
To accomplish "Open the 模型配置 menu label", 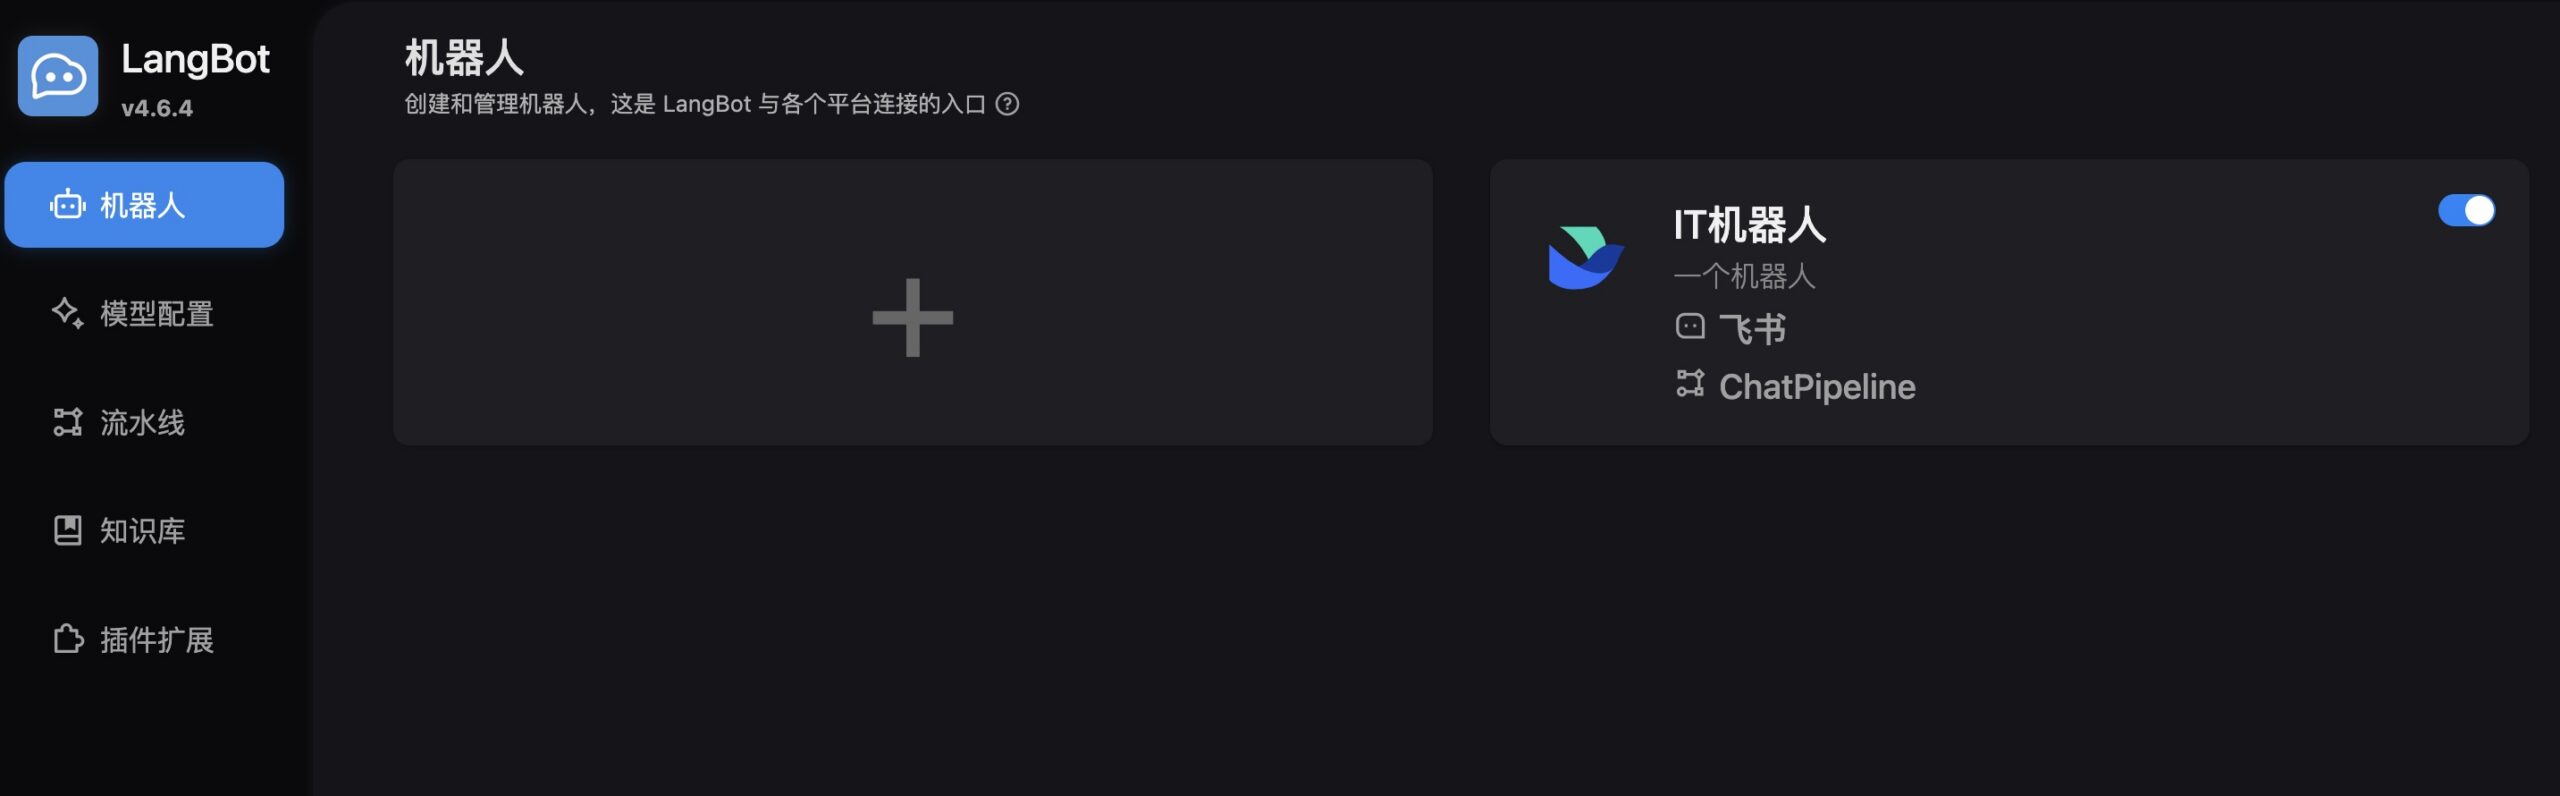I will tap(157, 314).
